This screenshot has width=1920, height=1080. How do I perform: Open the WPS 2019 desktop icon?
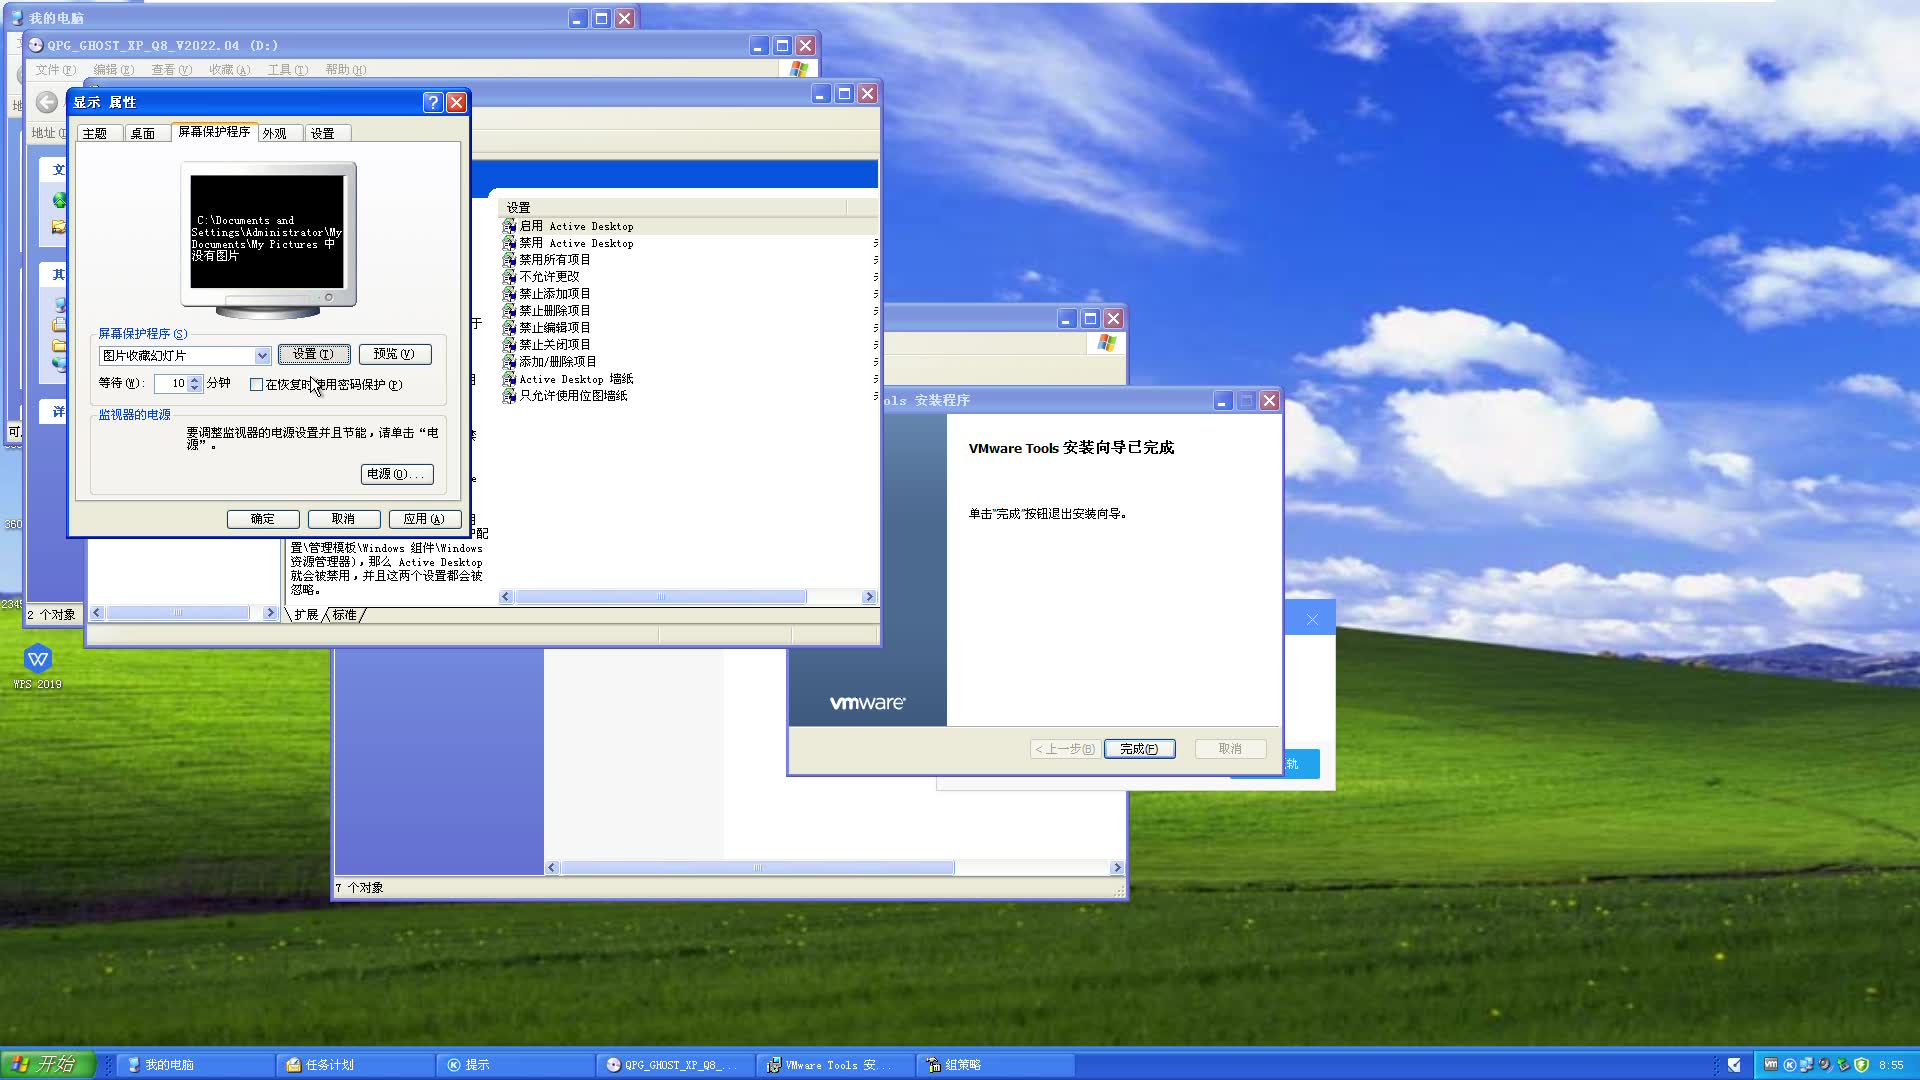click(x=38, y=667)
